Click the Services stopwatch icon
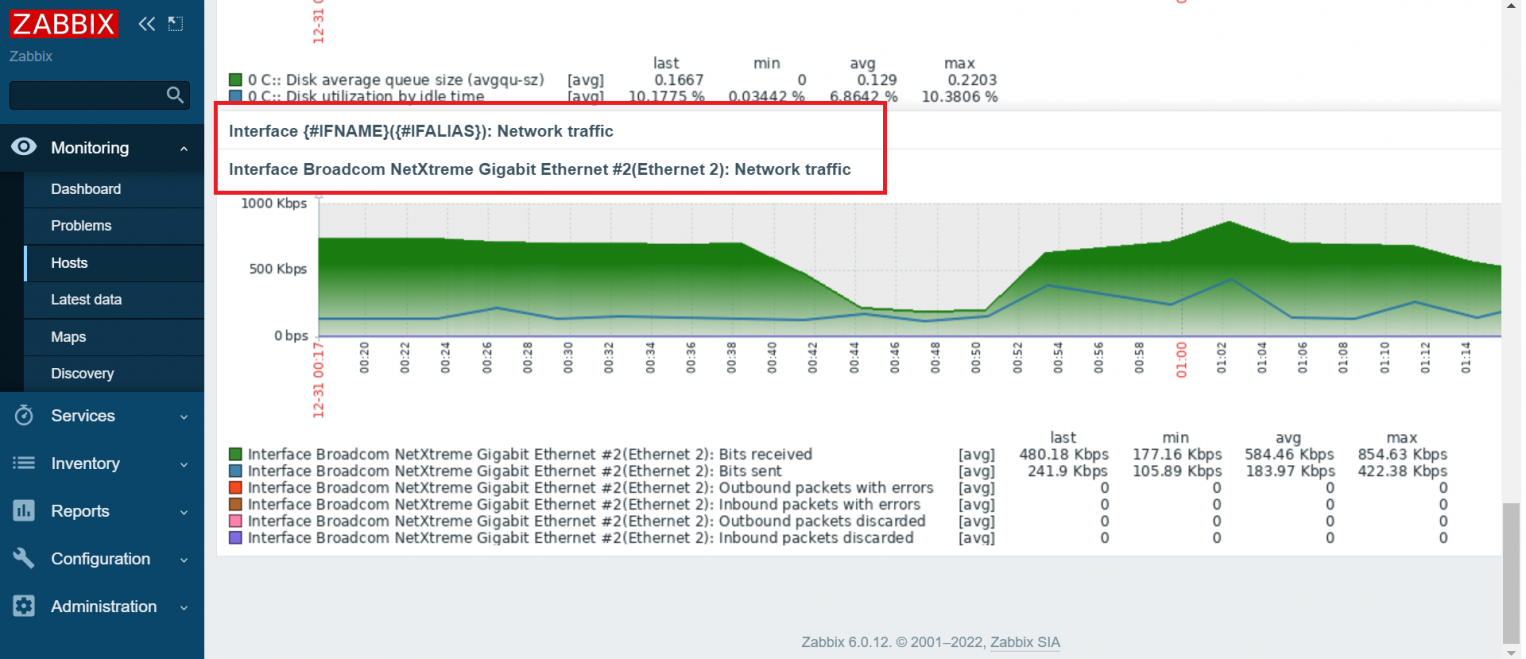Image resolution: width=1526 pixels, height=659 pixels. click(24, 415)
